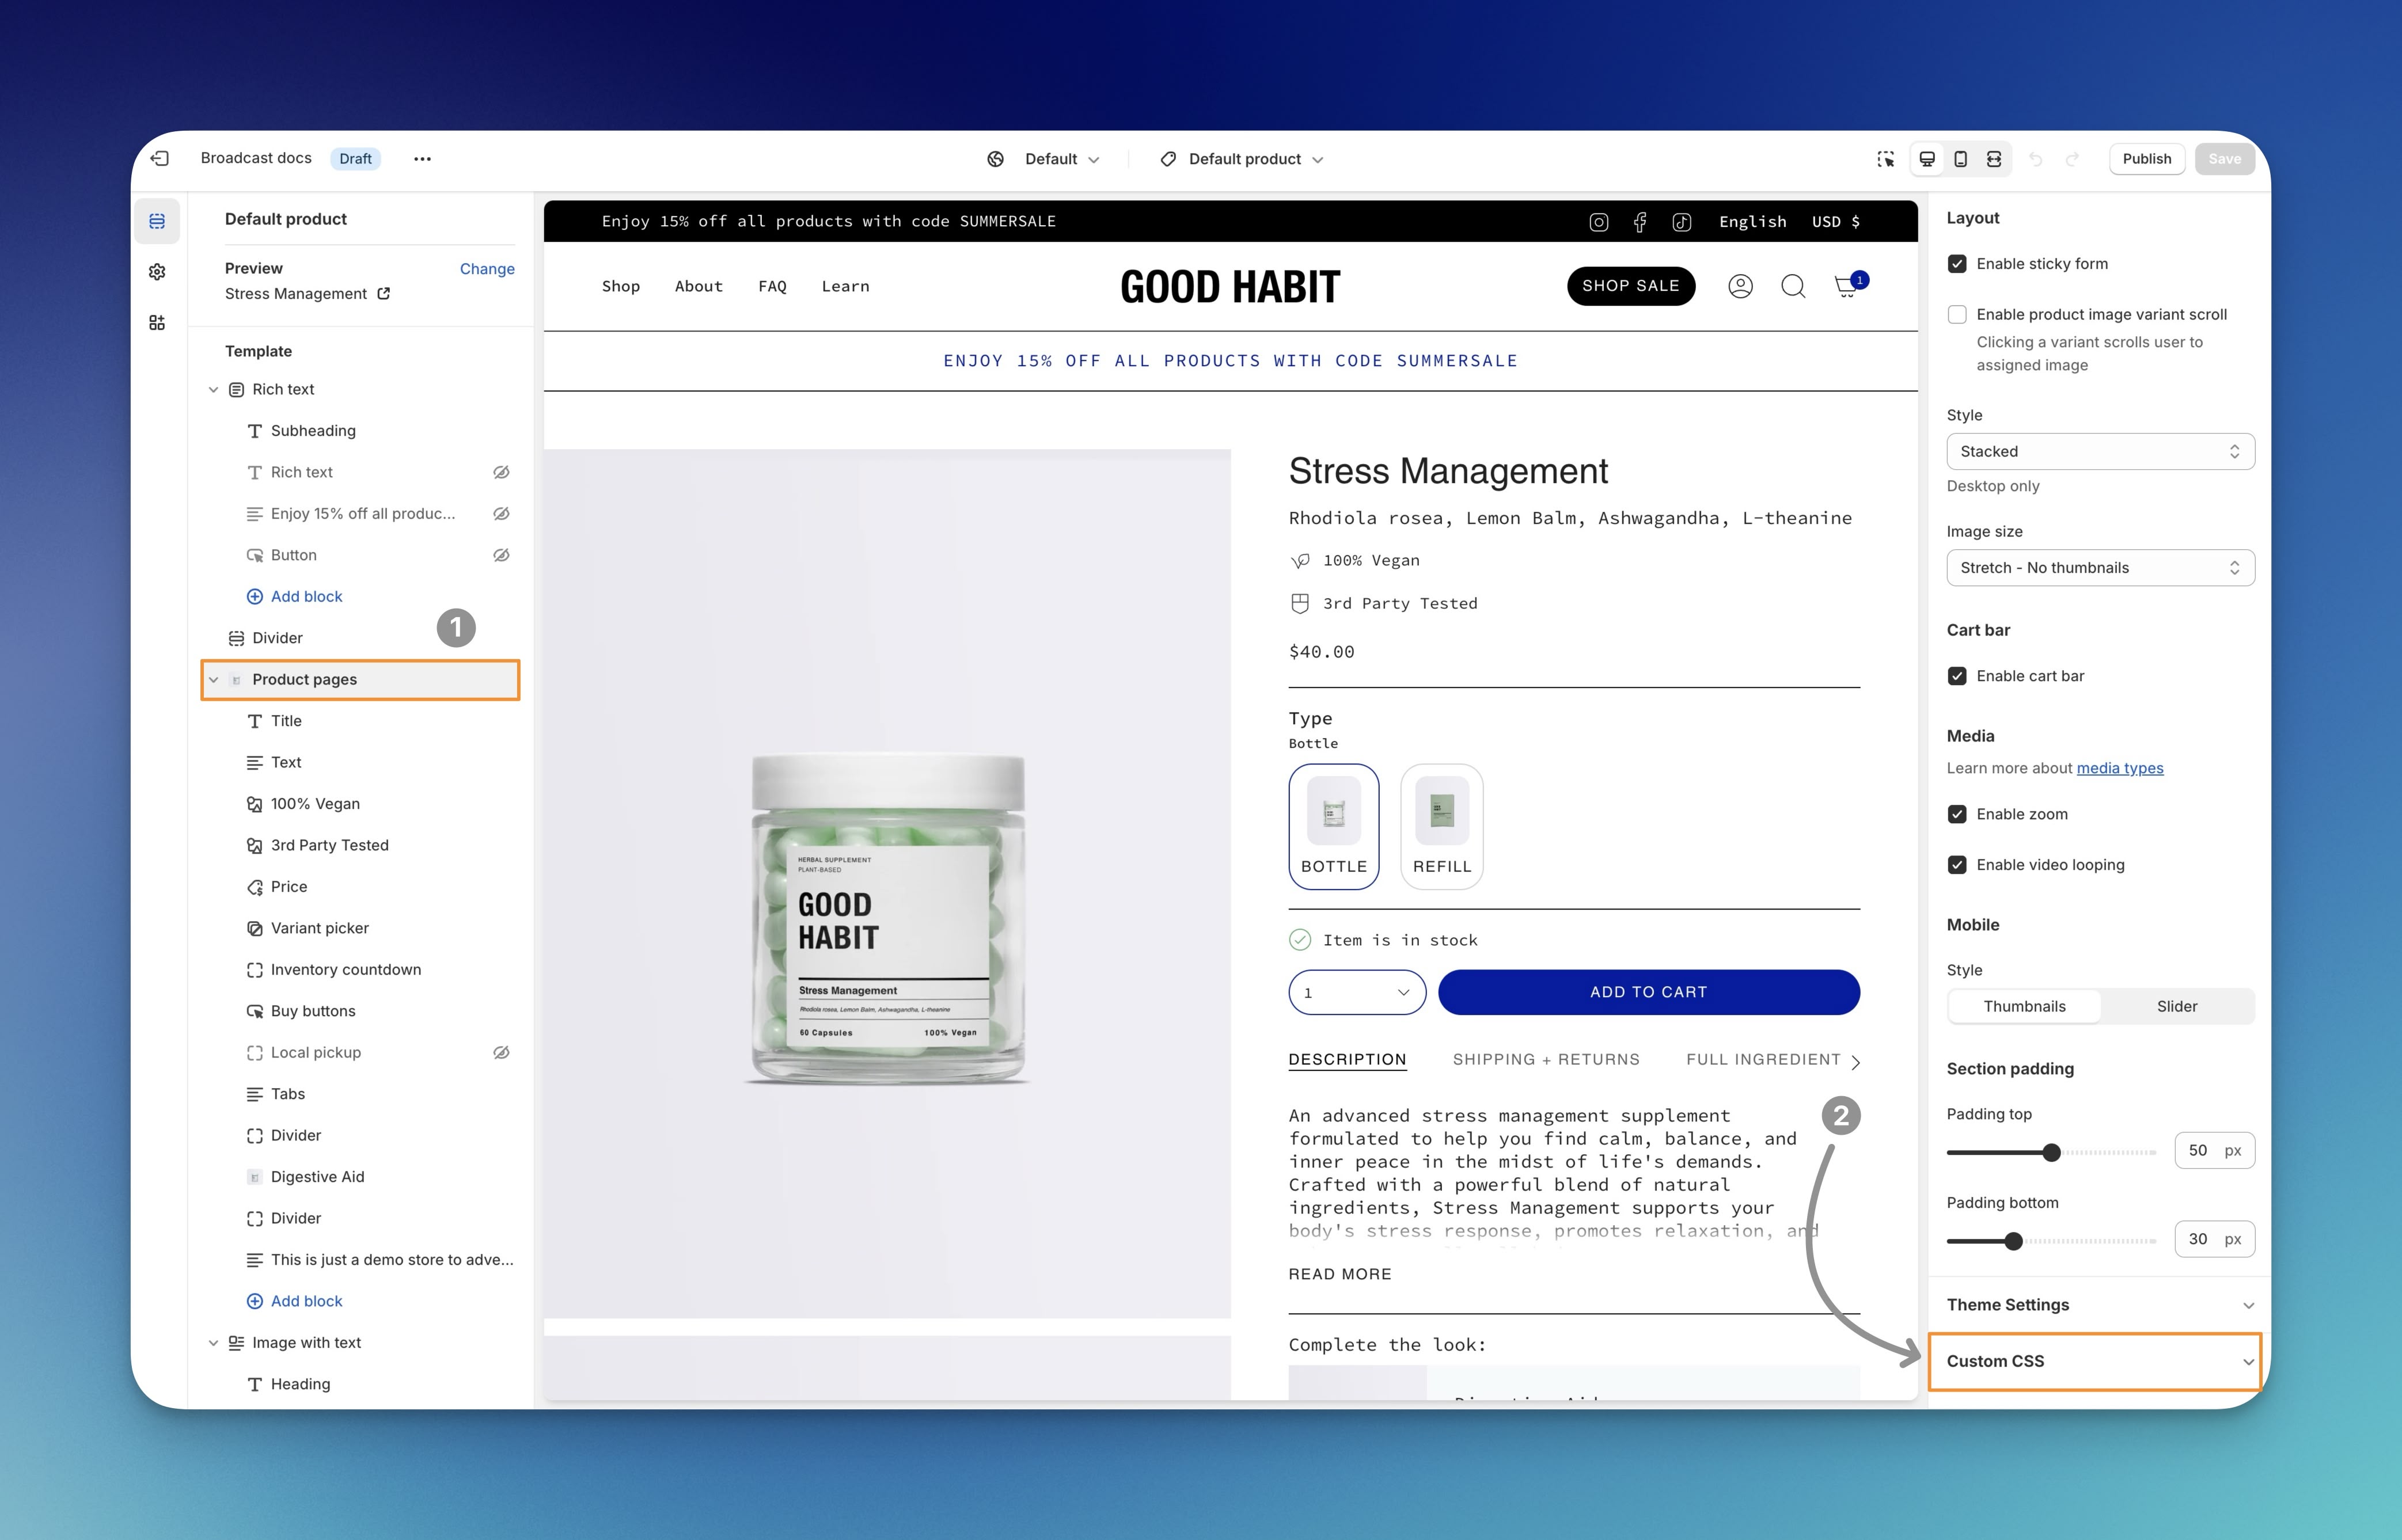Open theme settings gear in sidebar

(157, 272)
